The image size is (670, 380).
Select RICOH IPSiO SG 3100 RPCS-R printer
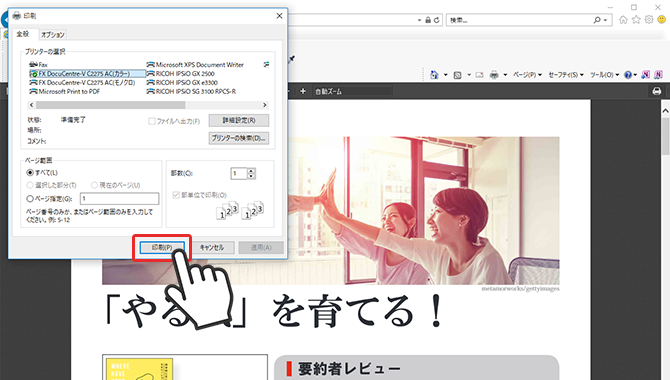(191, 91)
